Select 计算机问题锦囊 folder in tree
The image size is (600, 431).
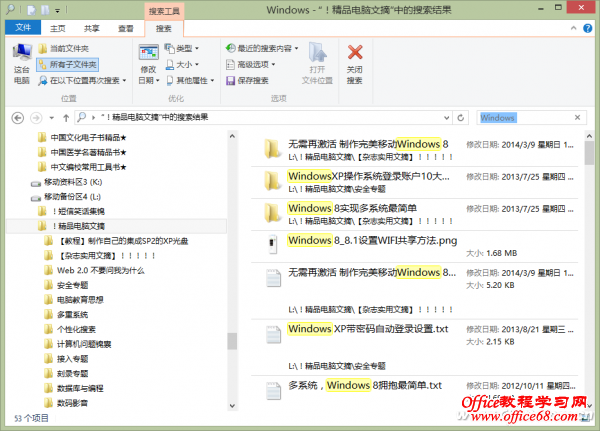click(78, 344)
